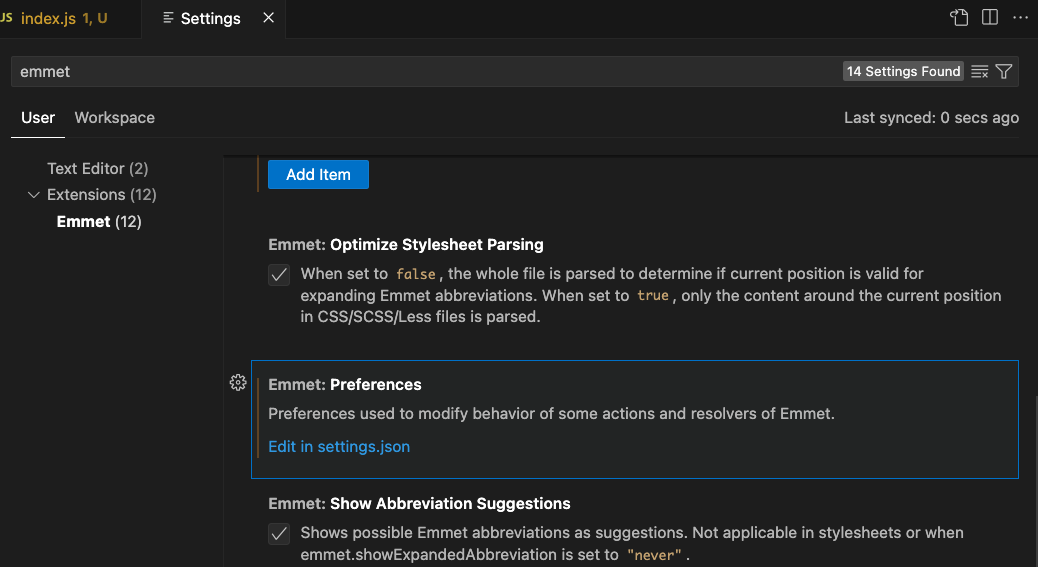The height and width of the screenshot is (567, 1038).
Task: Click the JS file icon on index.js tab
Action: tap(7, 18)
